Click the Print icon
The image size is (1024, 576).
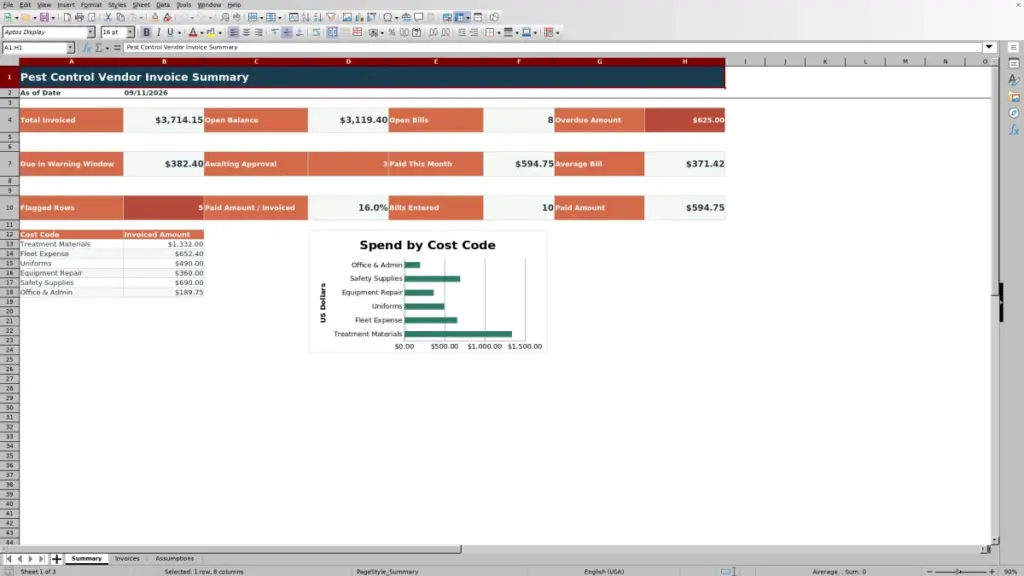click(79, 17)
